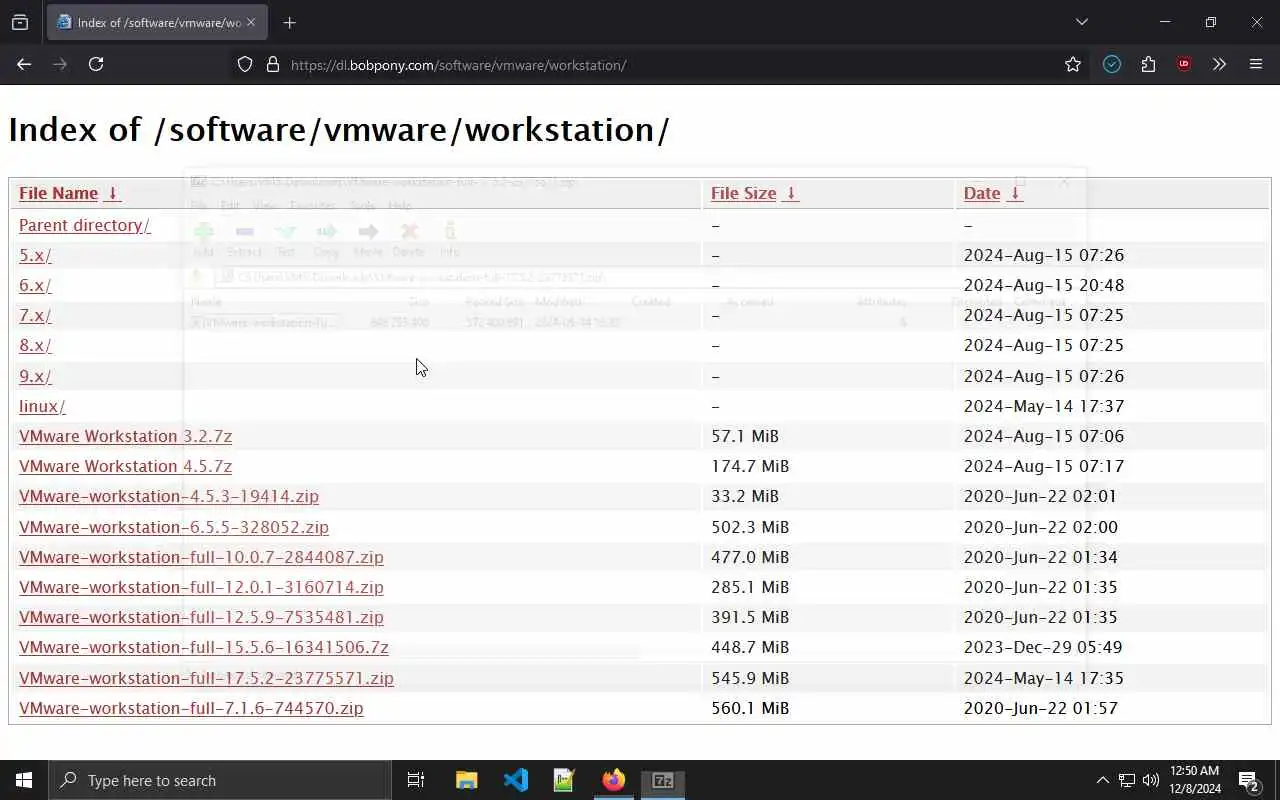Reload the current page
The image size is (1280, 800).
pyautogui.click(x=96, y=64)
